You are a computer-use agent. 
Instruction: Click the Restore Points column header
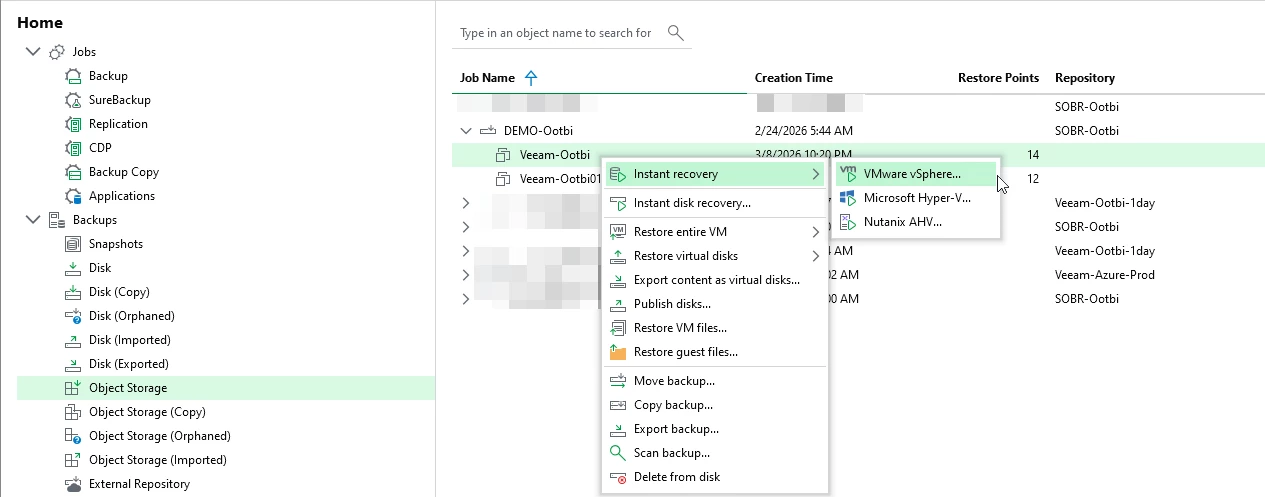(997, 78)
